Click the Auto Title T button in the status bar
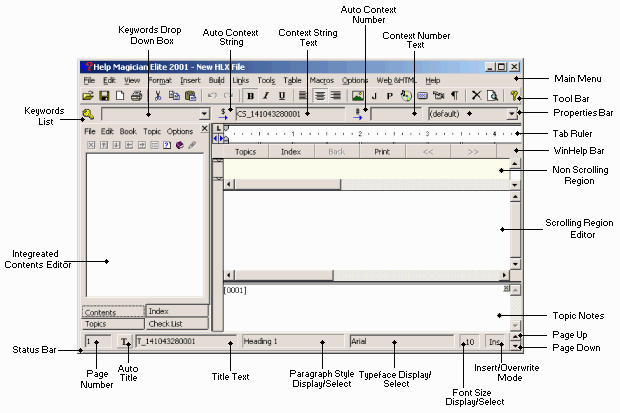 click(124, 341)
